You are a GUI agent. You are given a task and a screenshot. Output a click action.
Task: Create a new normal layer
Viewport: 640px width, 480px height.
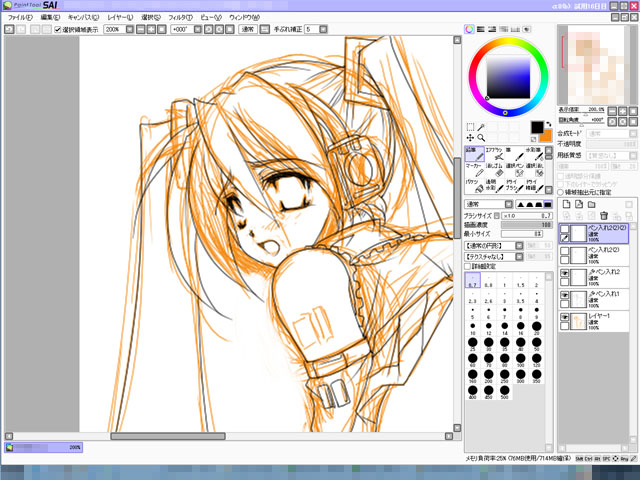[x=567, y=204]
